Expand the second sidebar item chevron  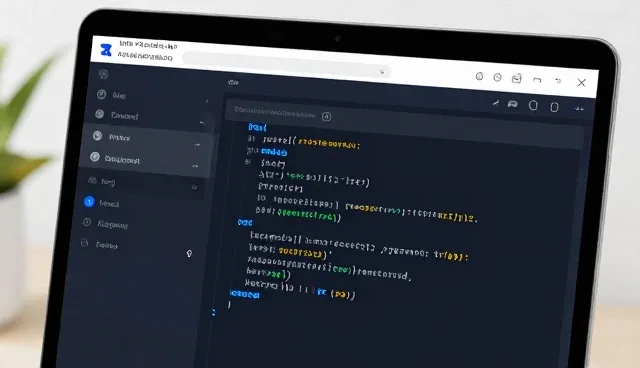tap(202, 122)
